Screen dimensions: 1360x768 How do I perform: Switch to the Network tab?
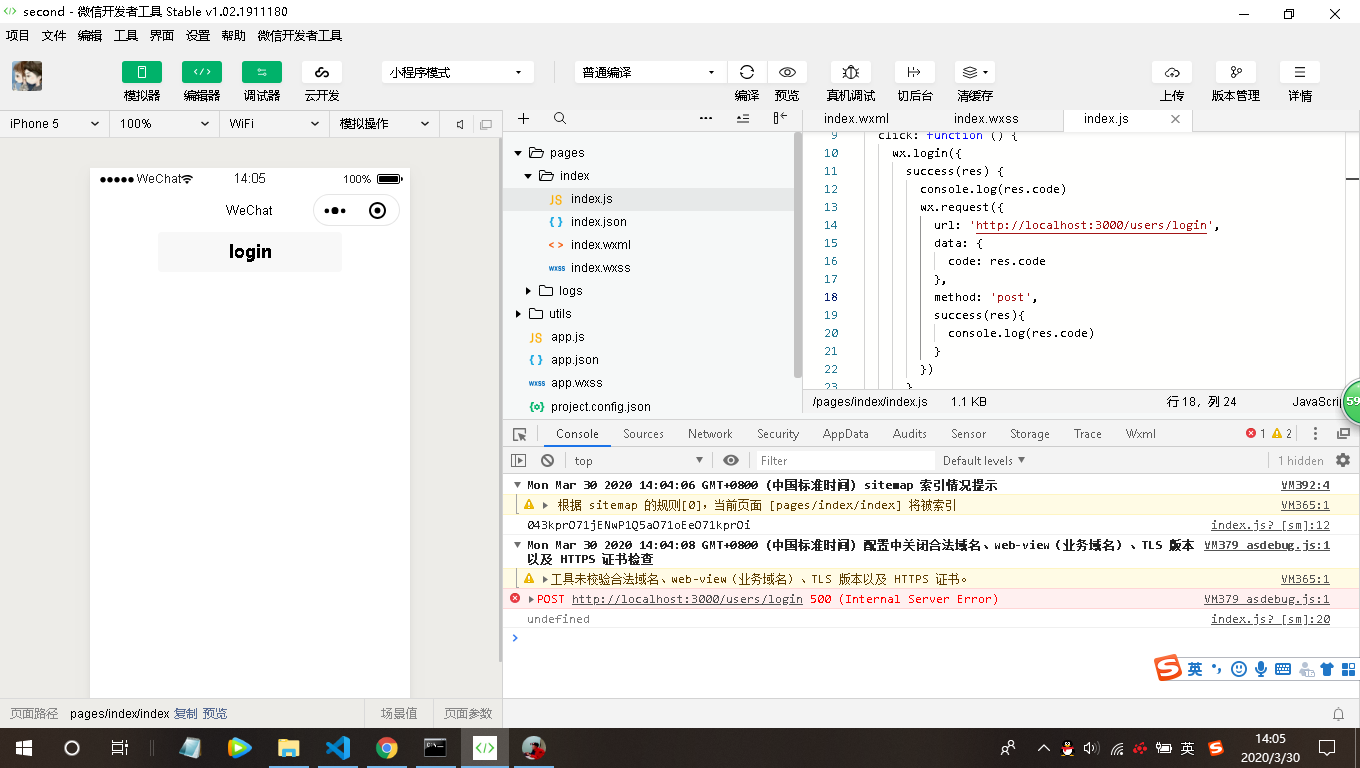click(x=710, y=434)
